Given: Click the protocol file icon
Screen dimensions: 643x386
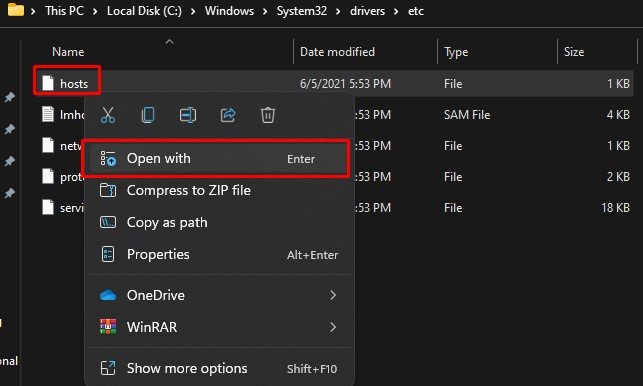Looking at the screenshot, I should pos(48,176).
